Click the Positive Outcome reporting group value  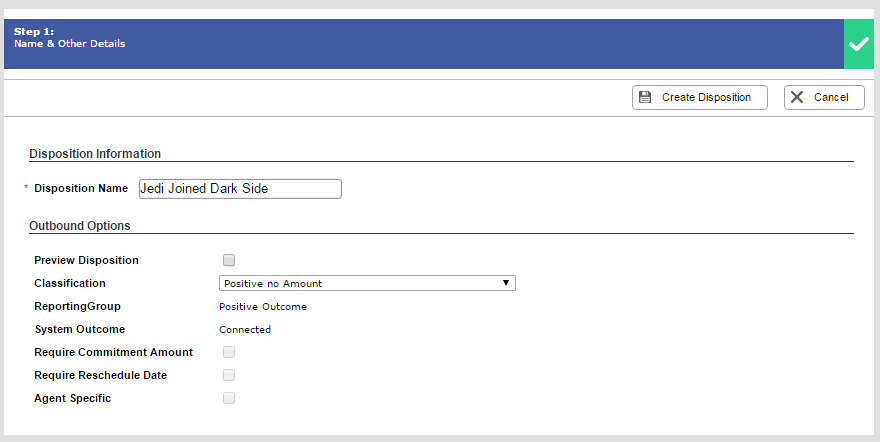click(263, 306)
